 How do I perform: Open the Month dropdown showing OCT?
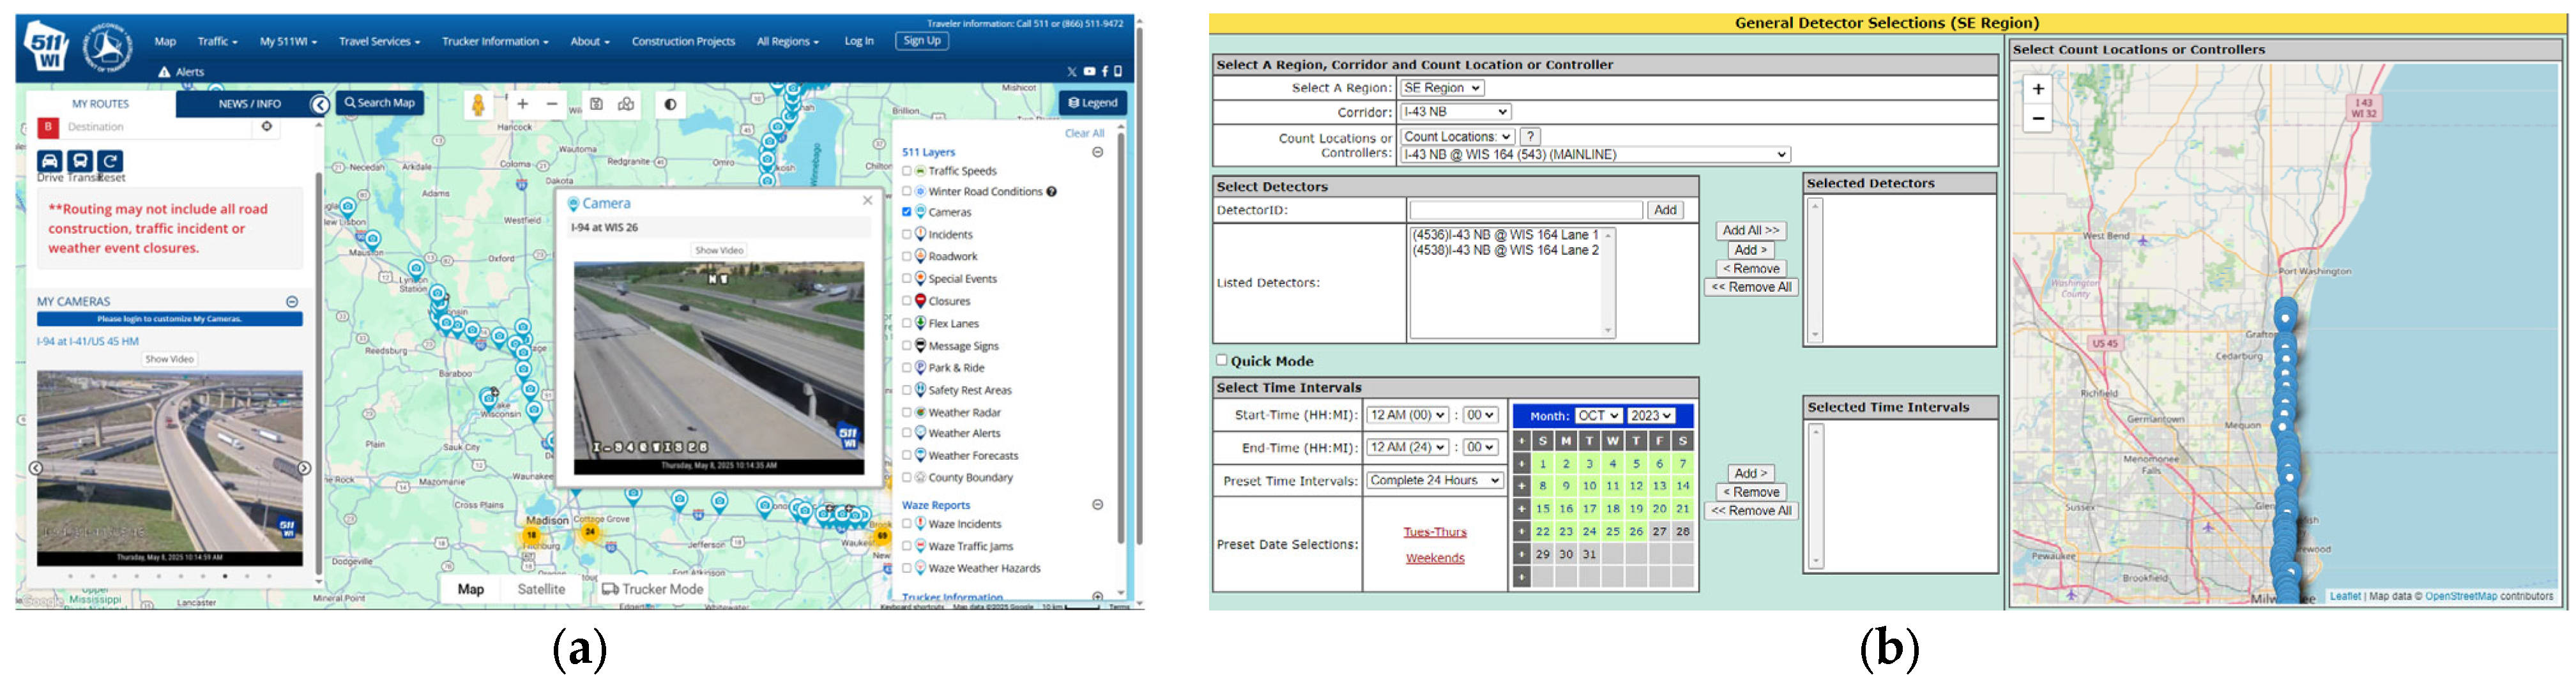tap(1597, 416)
